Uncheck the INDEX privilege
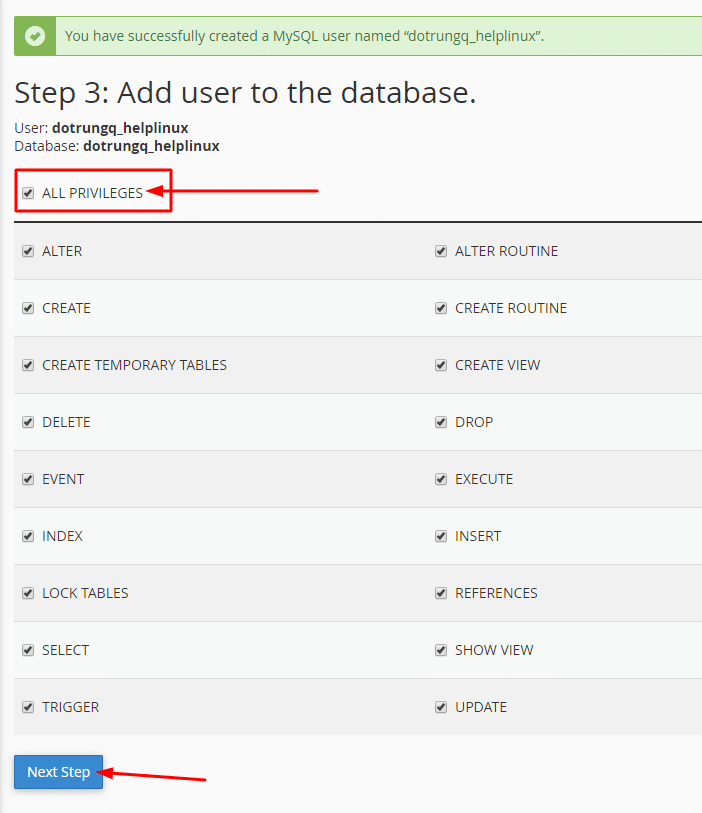 point(28,536)
